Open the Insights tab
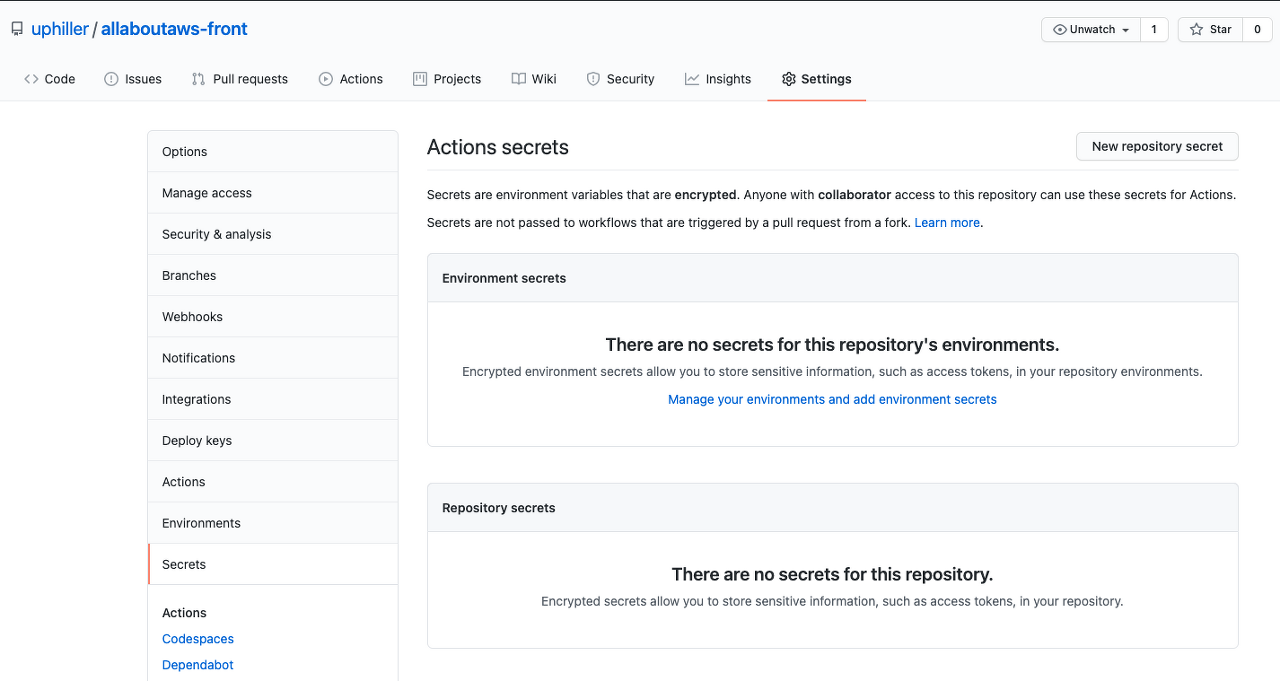The image size is (1280, 681). (718, 79)
